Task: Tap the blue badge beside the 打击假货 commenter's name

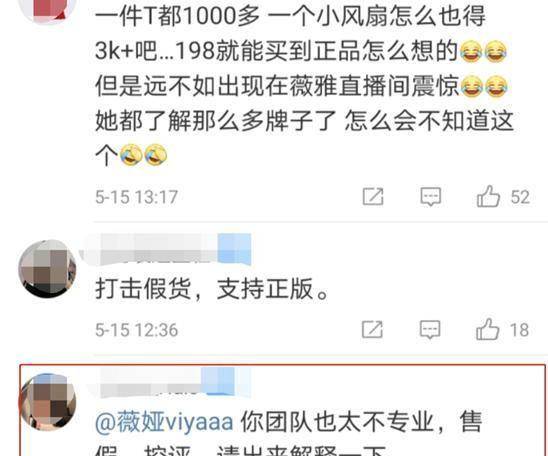Action: 234,249
